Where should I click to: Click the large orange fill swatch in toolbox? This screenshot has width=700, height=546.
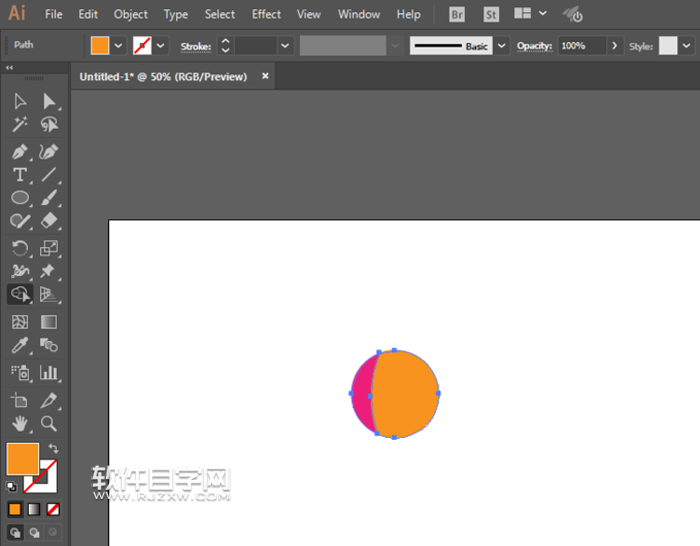pos(22,459)
